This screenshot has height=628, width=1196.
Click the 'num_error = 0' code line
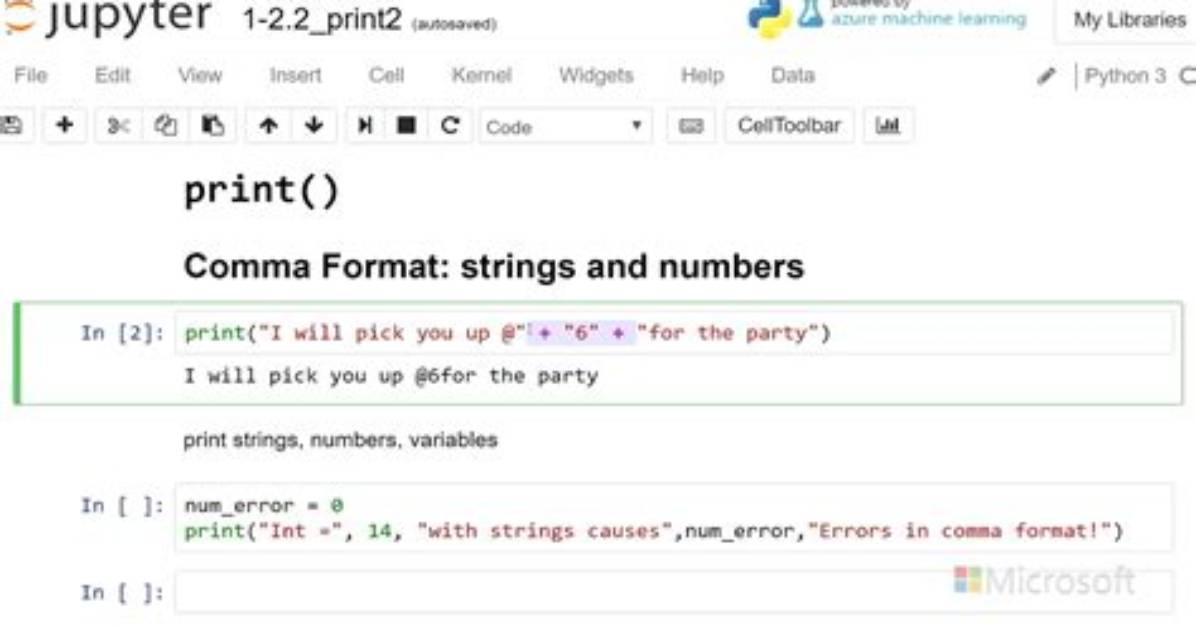click(x=264, y=505)
